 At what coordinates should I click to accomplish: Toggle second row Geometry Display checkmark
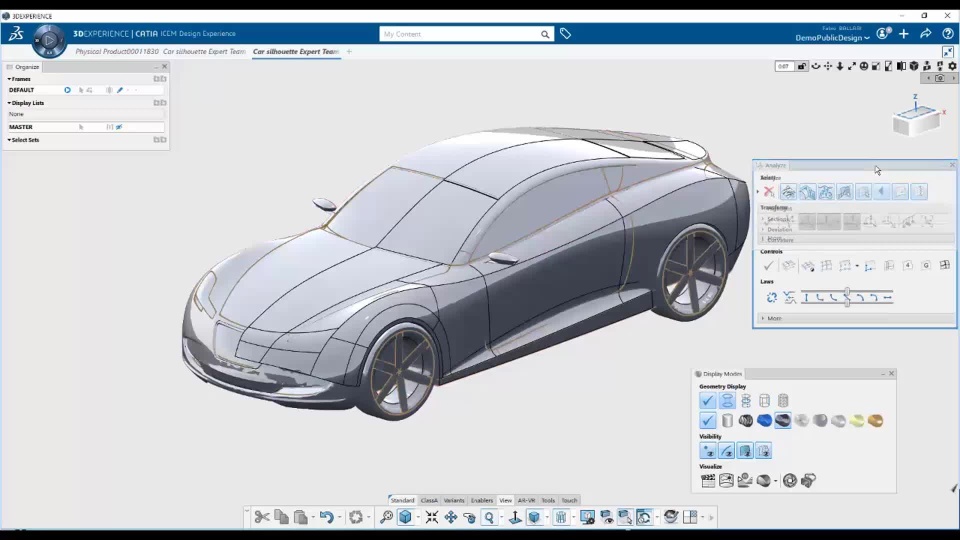[x=707, y=421]
